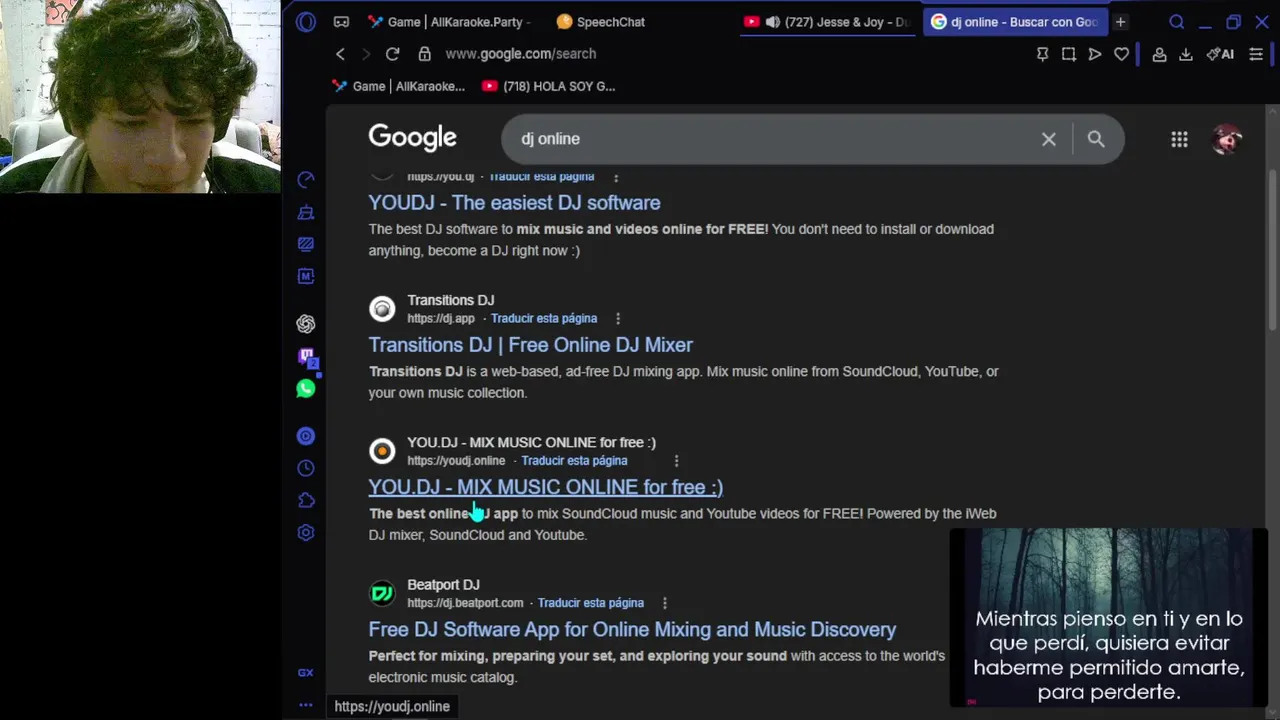Click the padlock site info icon
This screenshot has width=1280, height=720.
(424, 54)
